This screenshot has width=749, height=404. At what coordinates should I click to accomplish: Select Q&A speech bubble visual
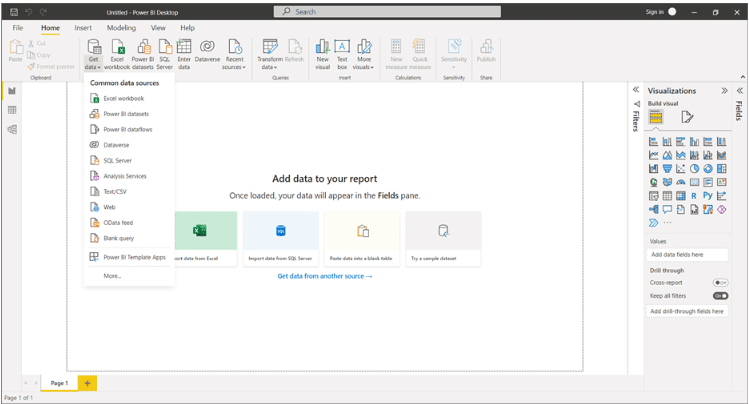[x=667, y=209]
